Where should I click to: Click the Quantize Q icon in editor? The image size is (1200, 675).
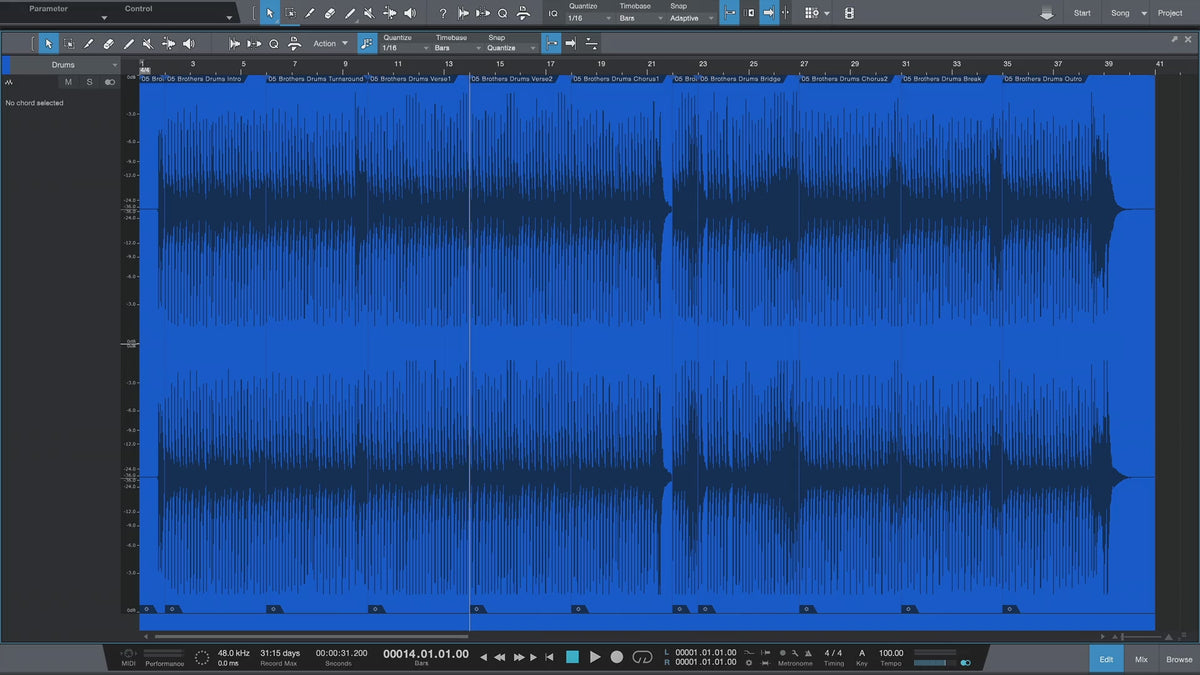click(x=274, y=44)
